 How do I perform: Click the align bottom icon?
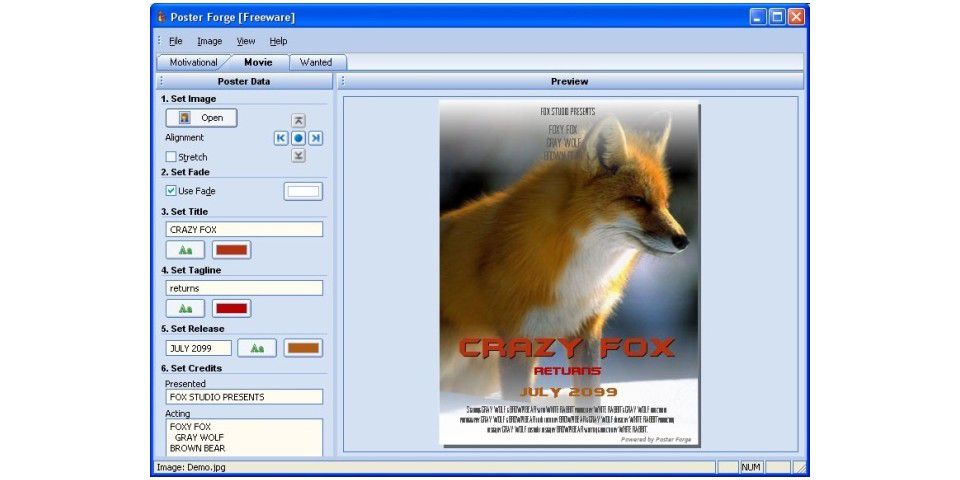[x=298, y=156]
